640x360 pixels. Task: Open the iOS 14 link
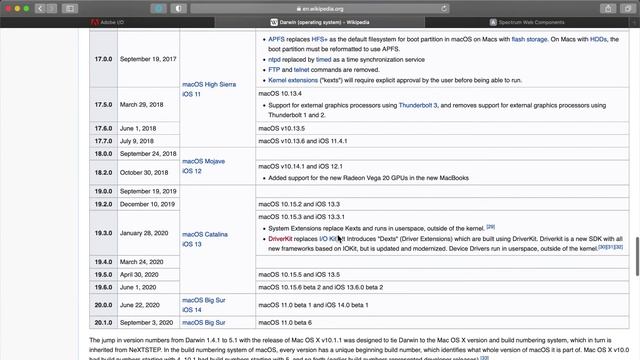(x=191, y=309)
